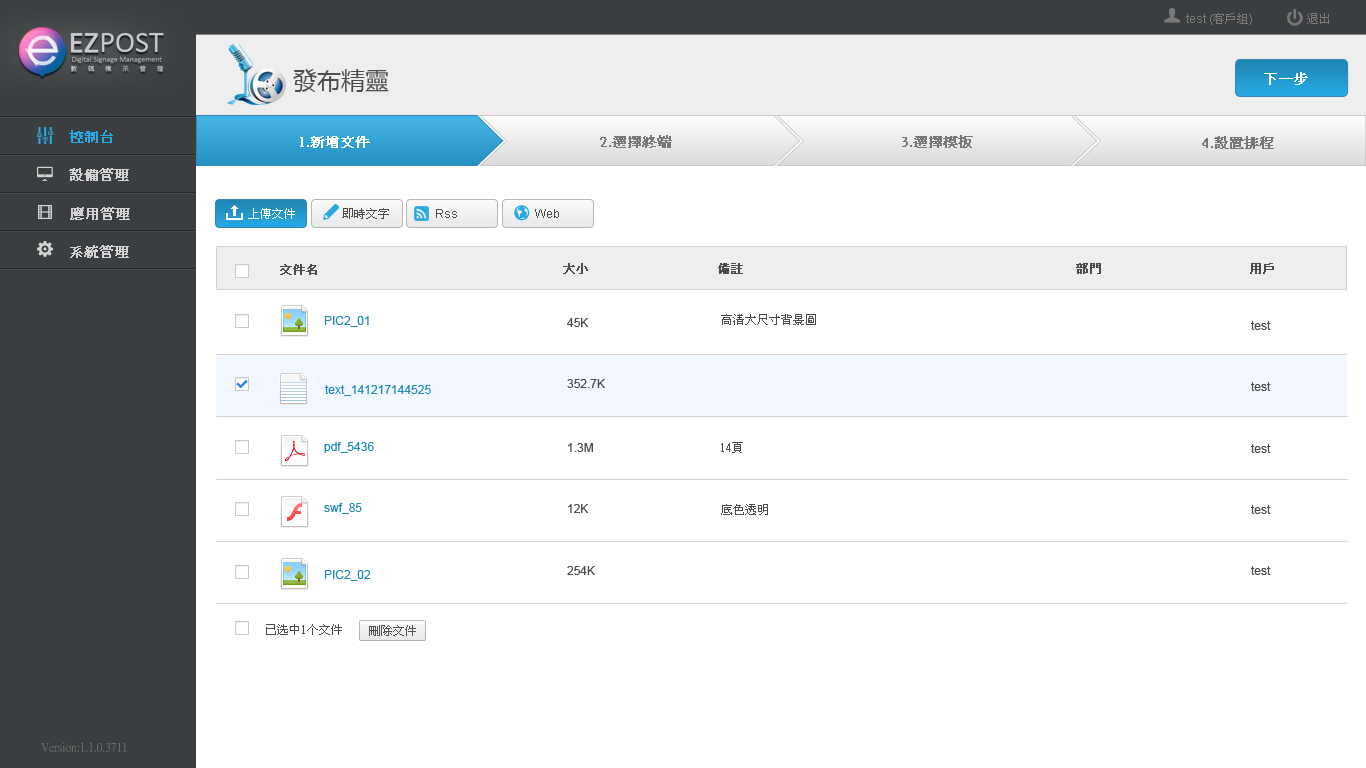Check the box for PIC2_02
Screen dimensions: 1366x768
(242, 572)
